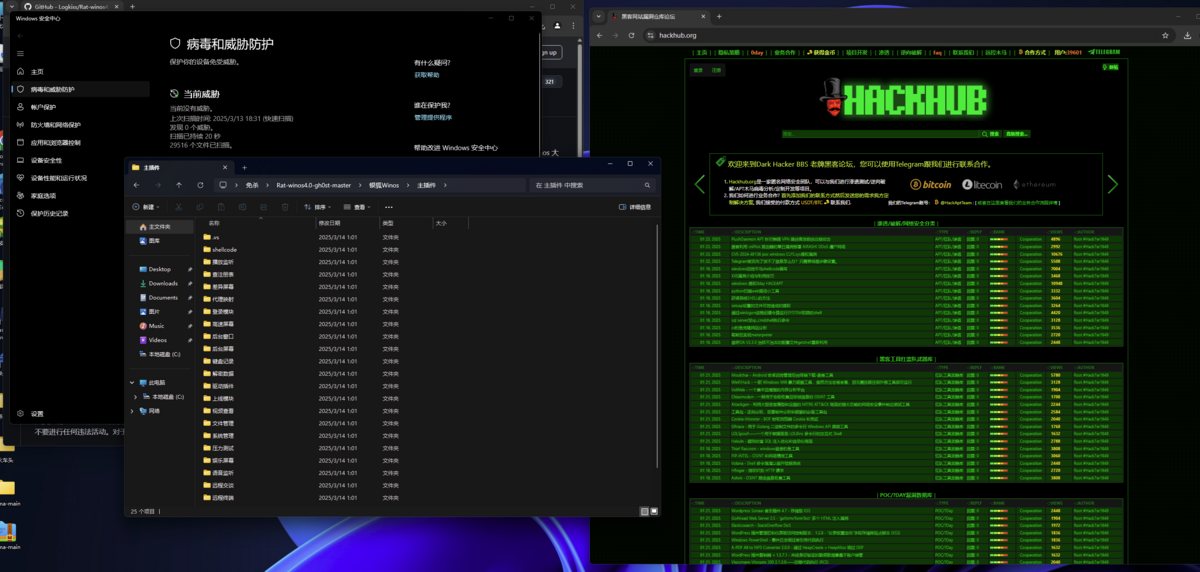This screenshot has height=572, width=1200.
Task: Click the Cut scissors icon in Explorer toolbar
Action: pyautogui.click(x=179, y=207)
